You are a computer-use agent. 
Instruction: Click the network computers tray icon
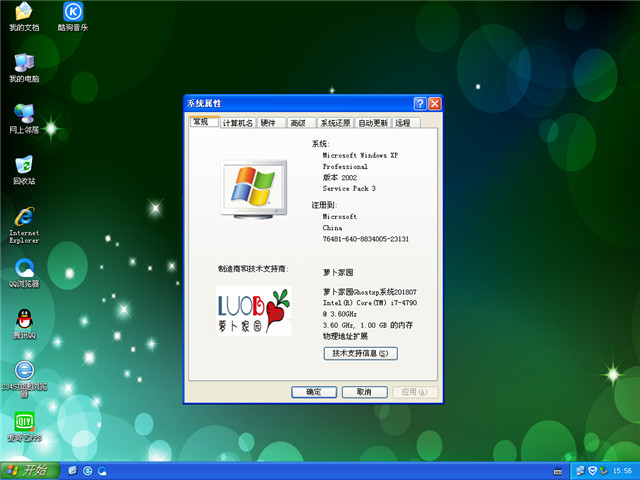point(580,471)
